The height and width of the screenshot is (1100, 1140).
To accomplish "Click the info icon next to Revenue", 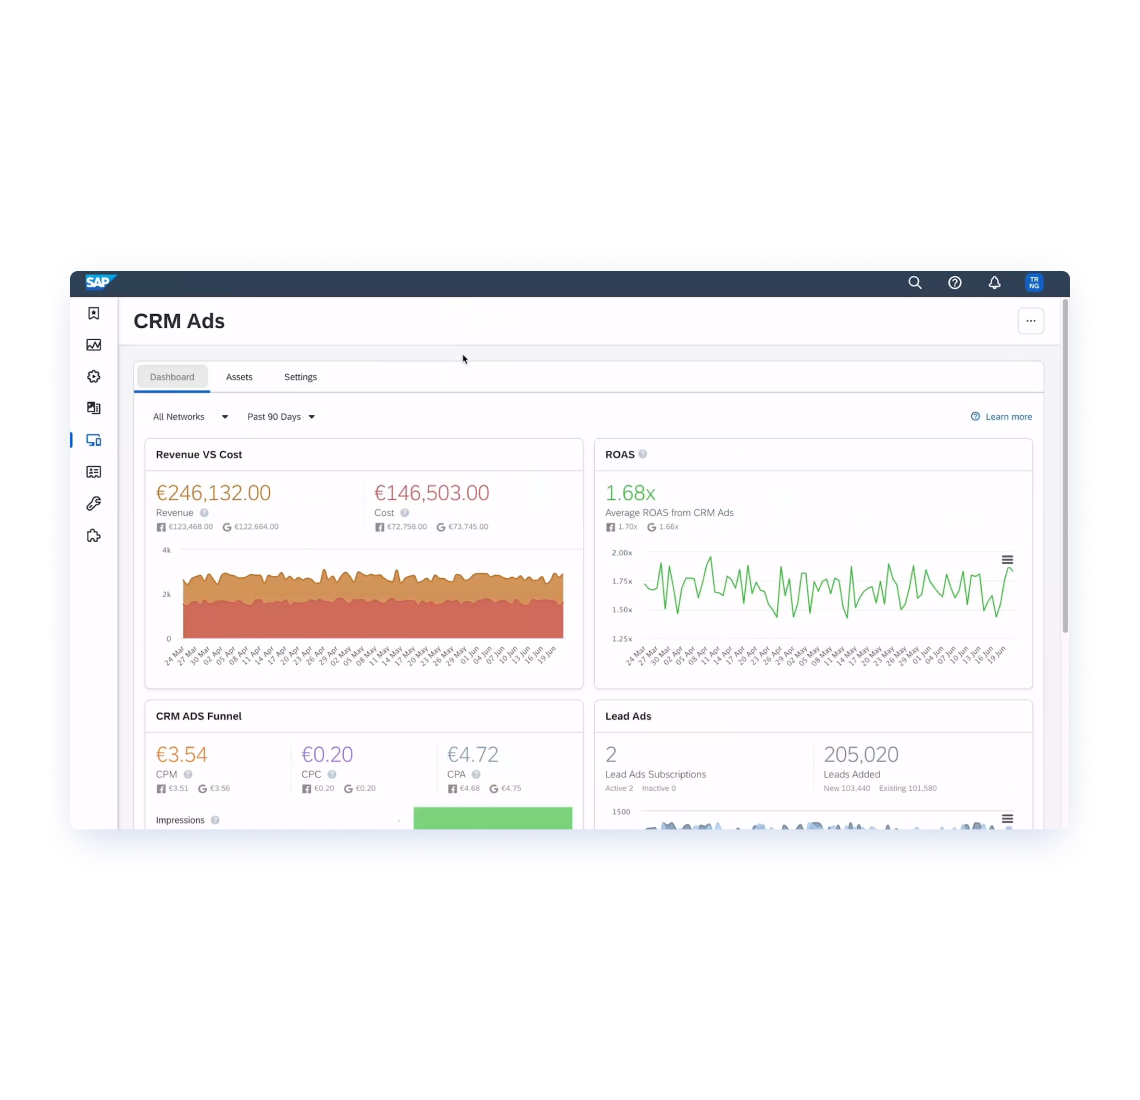I will tap(204, 513).
